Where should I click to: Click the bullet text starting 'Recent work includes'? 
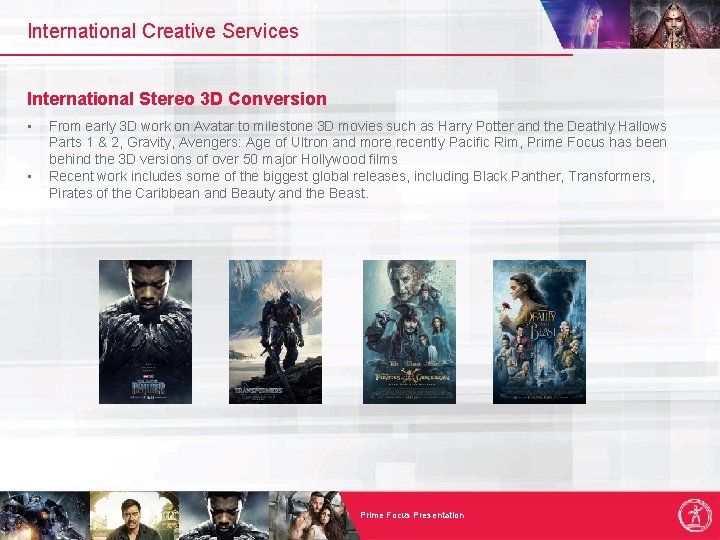pyautogui.click(x=352, y=185)
